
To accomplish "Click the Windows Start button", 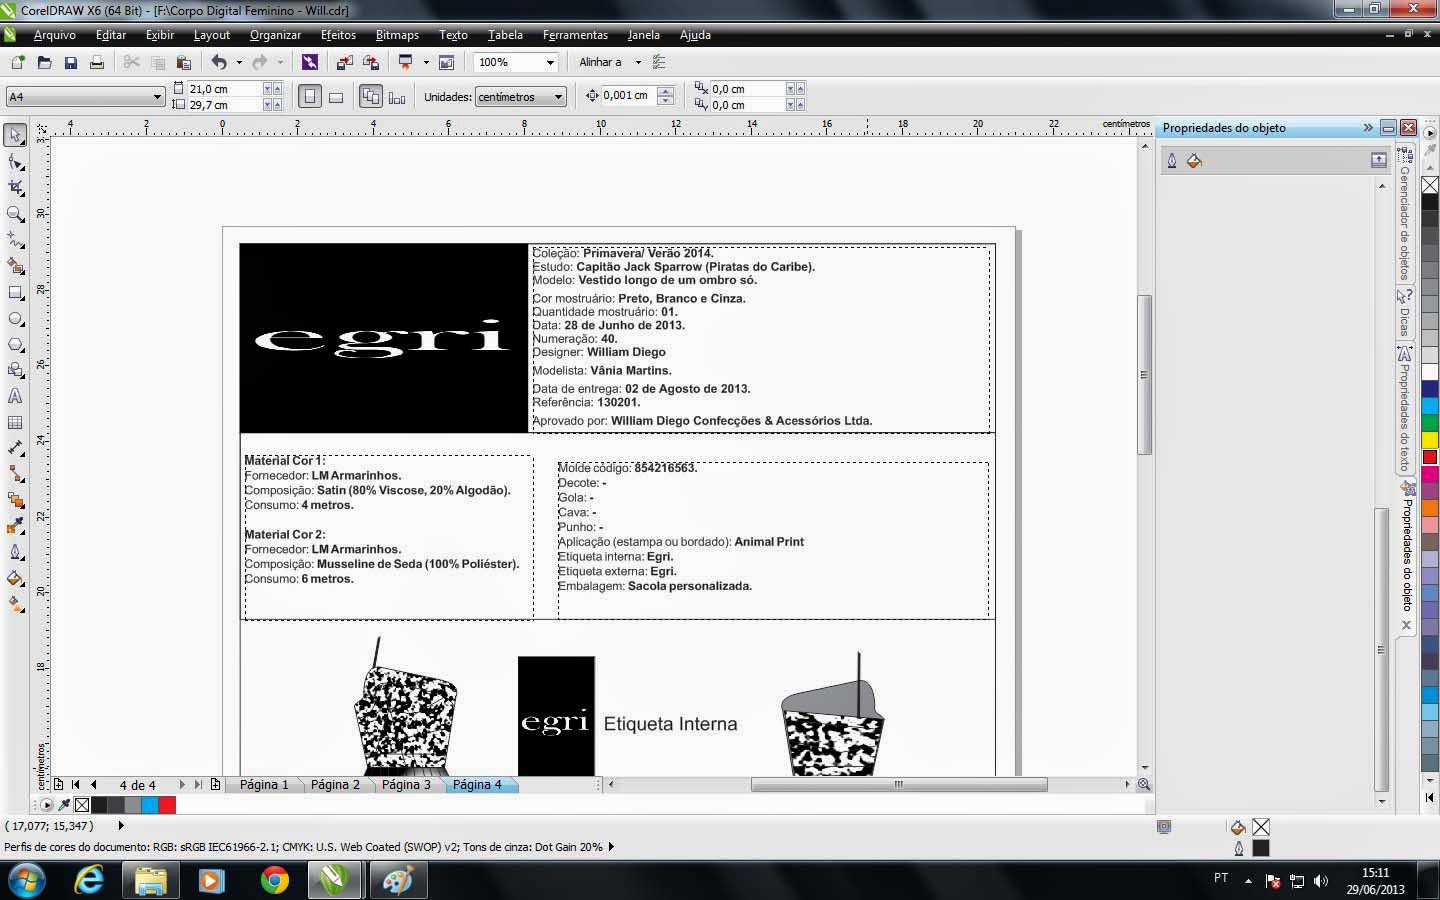I will pyautogui.click(x=27, y=879).
